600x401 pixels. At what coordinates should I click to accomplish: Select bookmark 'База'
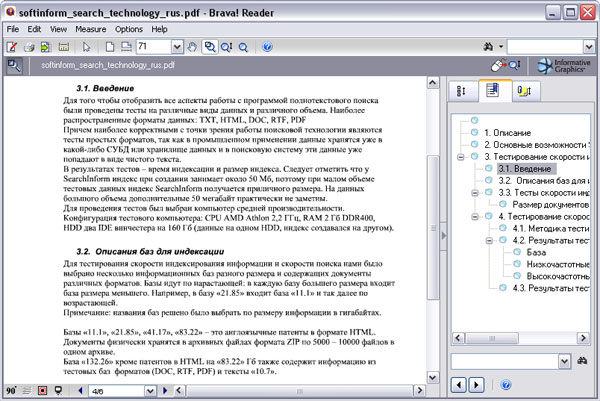(x=536, y=253)
